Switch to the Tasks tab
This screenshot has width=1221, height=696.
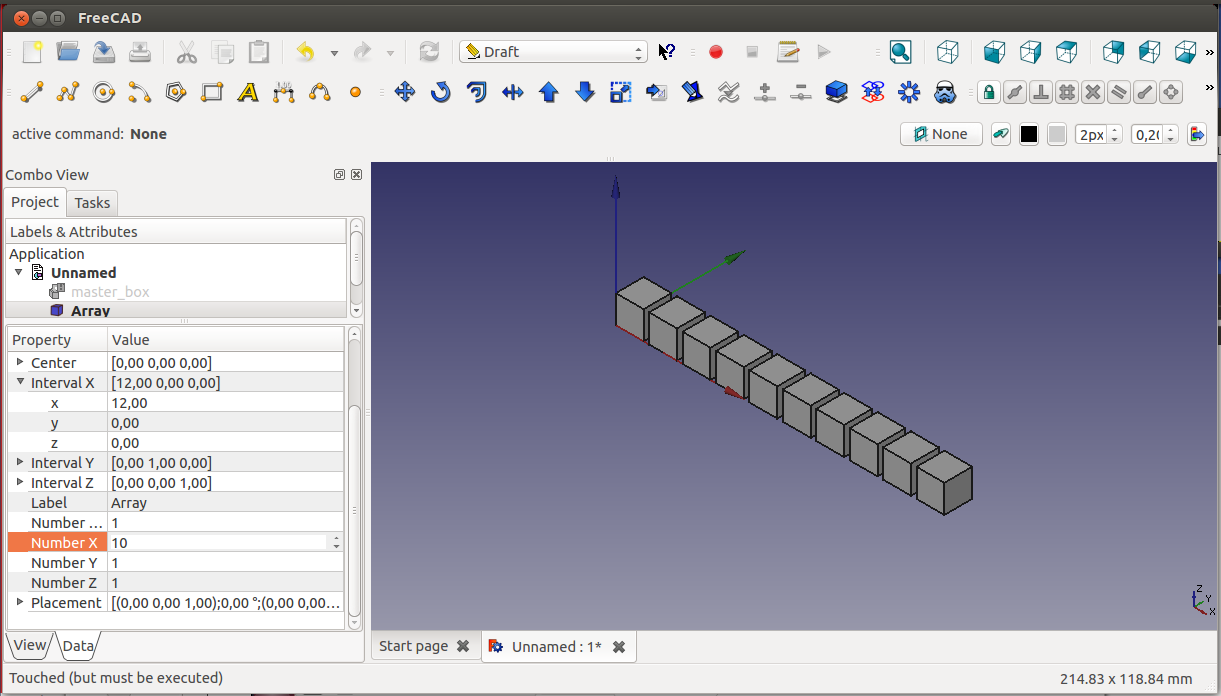coord(92,203)
